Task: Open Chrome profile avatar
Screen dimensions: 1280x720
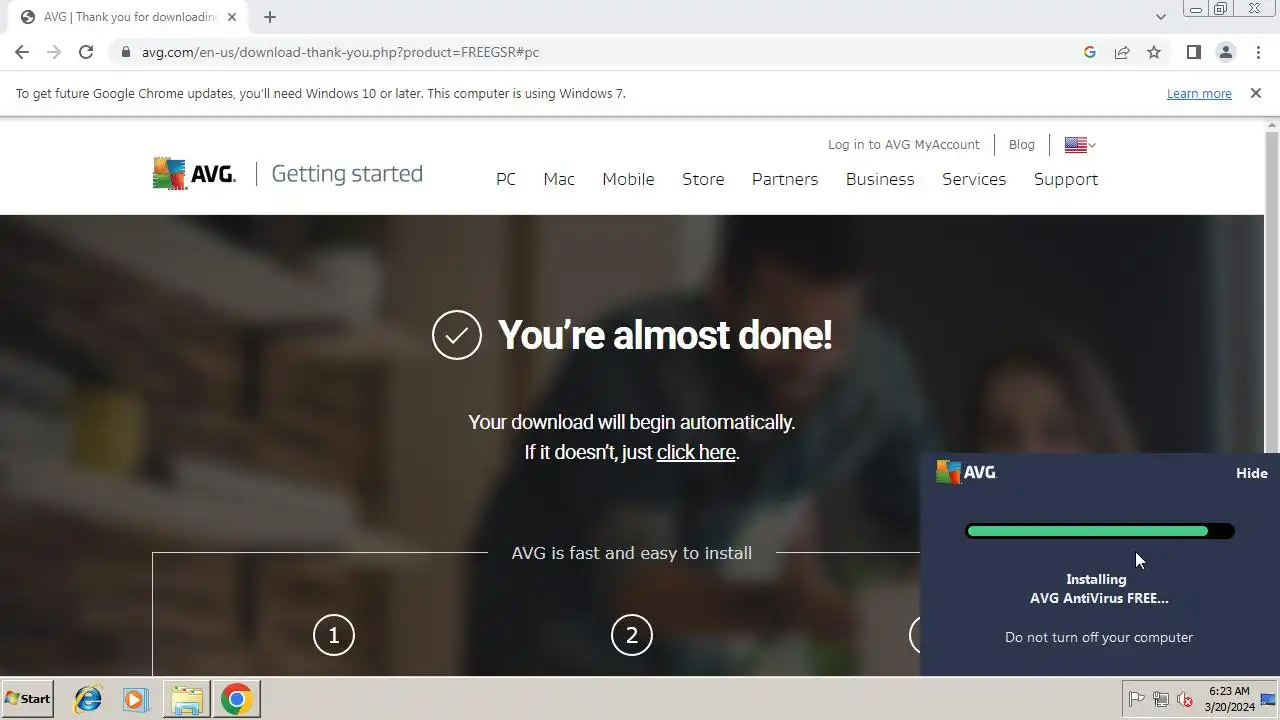Action: click(x=1225, y=52)
